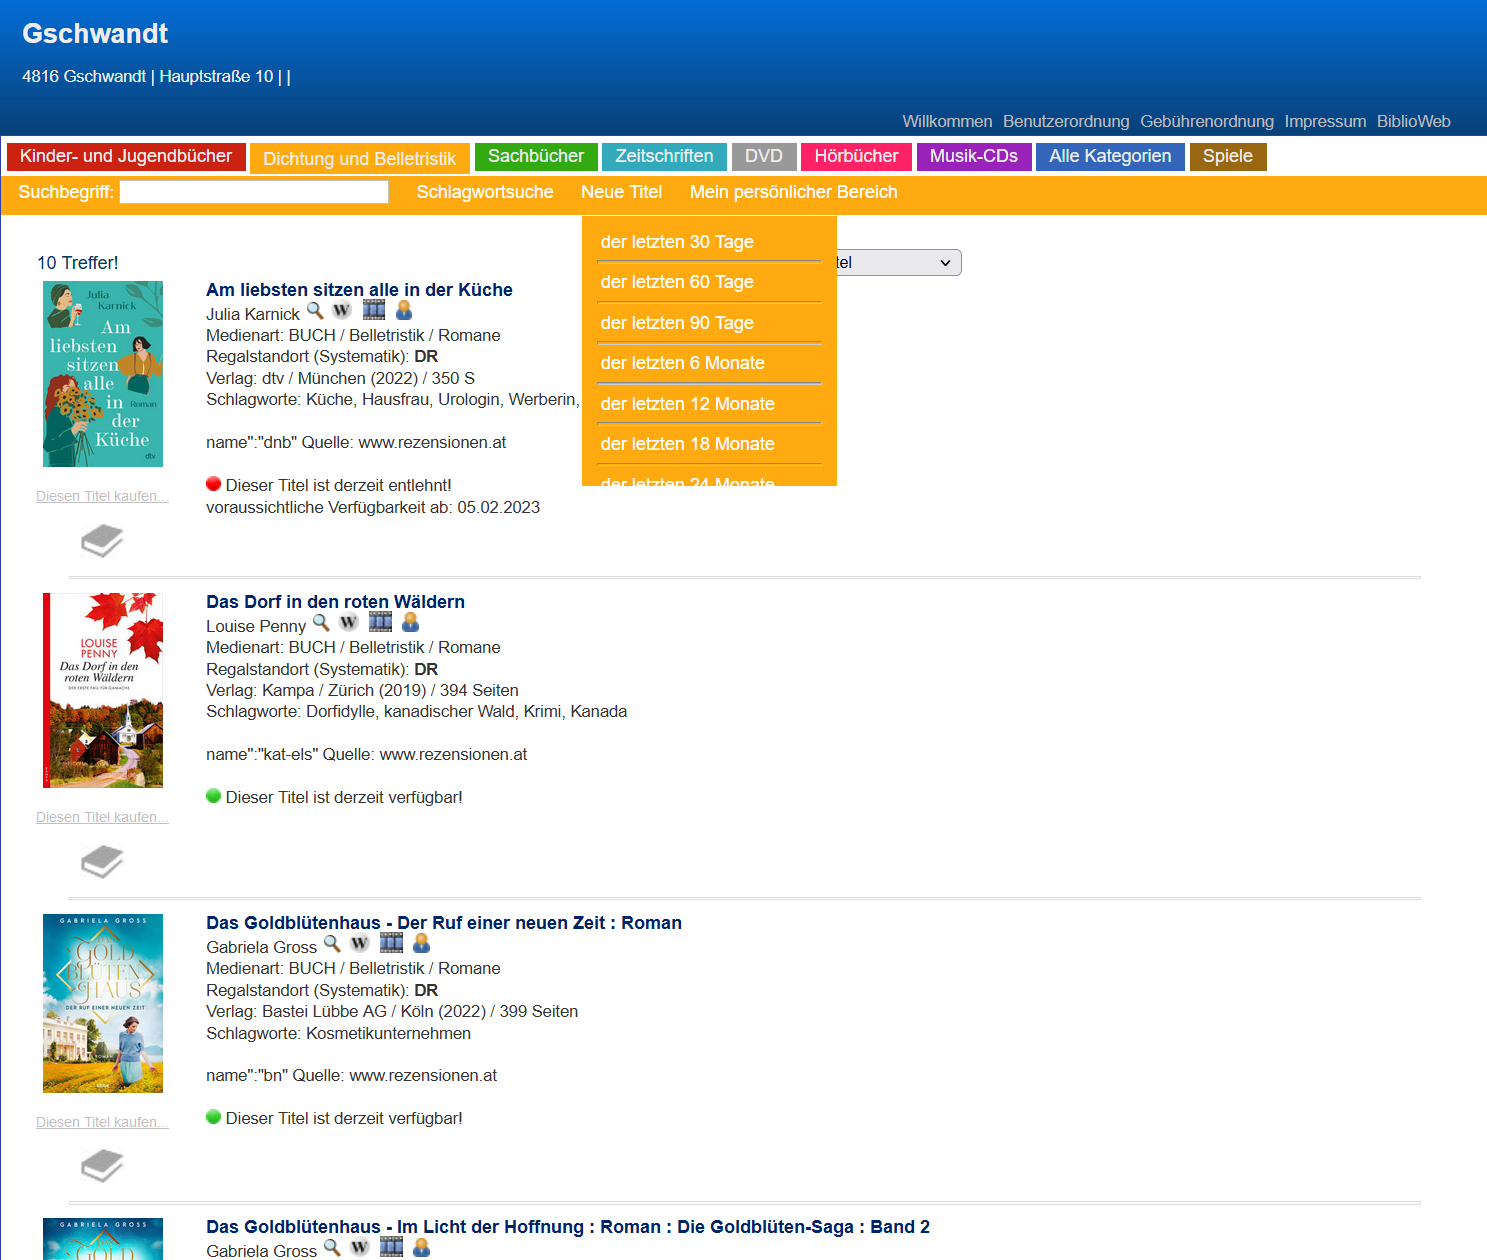Open title Am liebsten sitzen alle in der Küche
This screenshot has width=1487, height=1260.
point(359,290)
